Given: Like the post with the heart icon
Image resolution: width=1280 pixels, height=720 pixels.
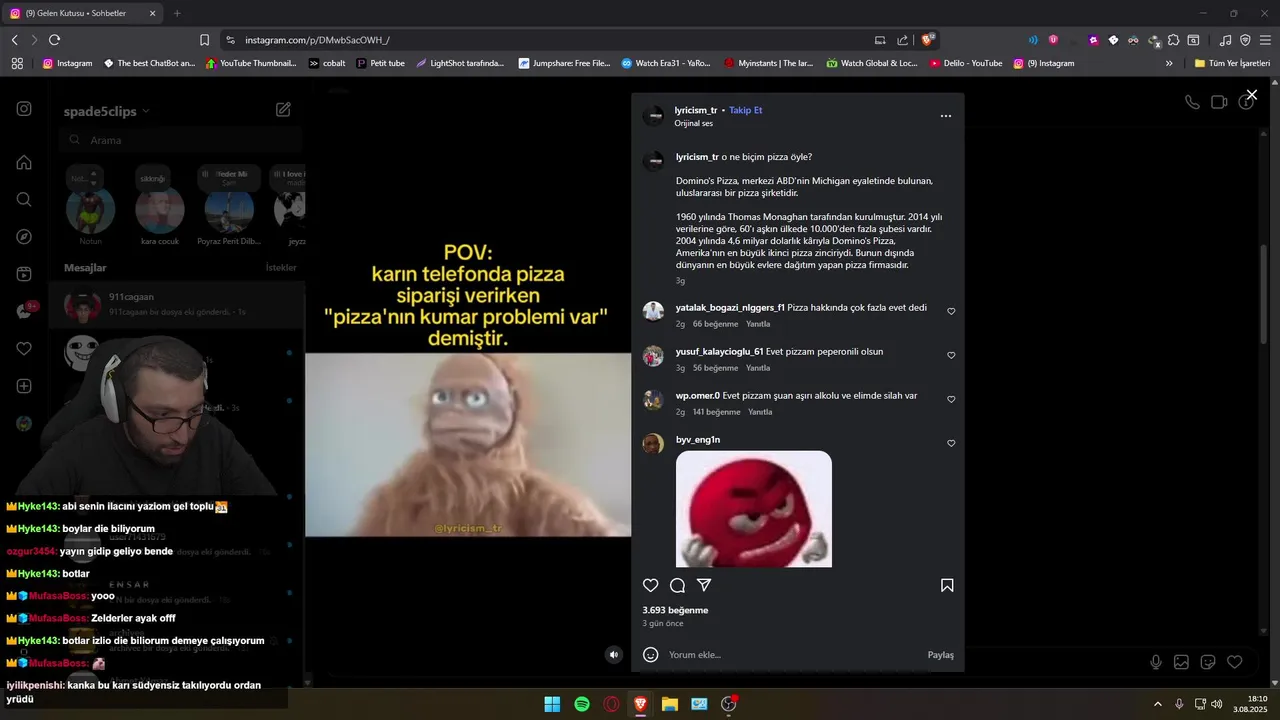Looking at the screenshot, I should (x=651, y=585).
